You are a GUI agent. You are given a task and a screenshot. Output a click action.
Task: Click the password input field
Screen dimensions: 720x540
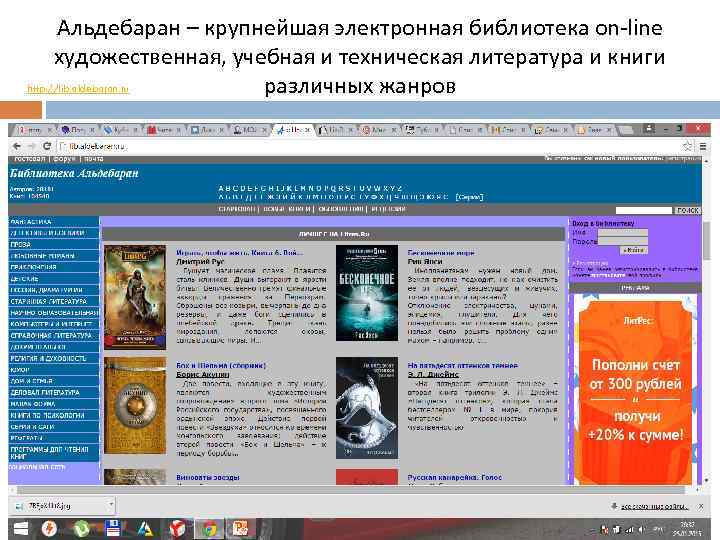pos(622,241)
